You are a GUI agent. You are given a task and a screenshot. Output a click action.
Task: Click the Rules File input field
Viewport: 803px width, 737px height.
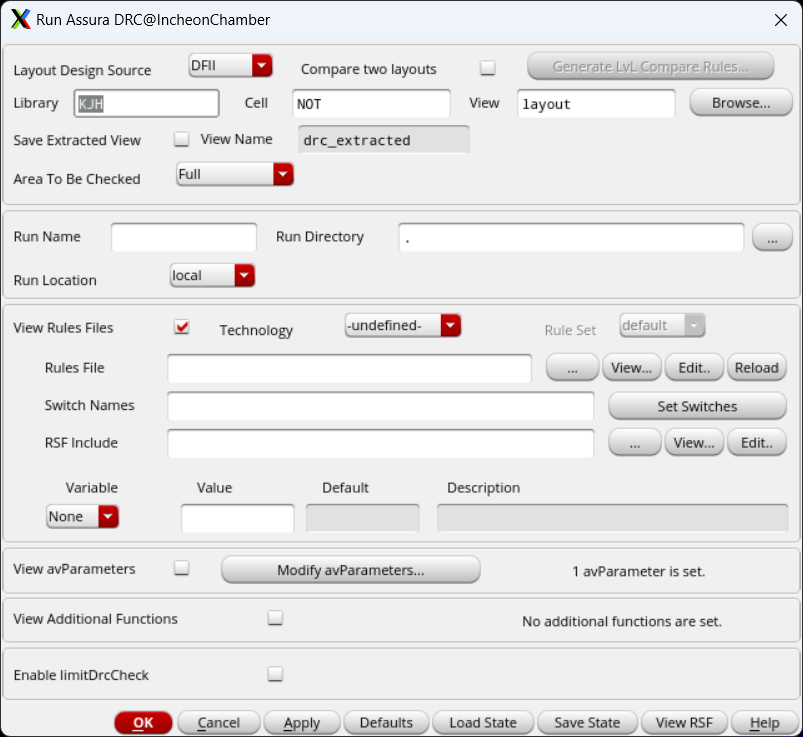click(349, 368)
